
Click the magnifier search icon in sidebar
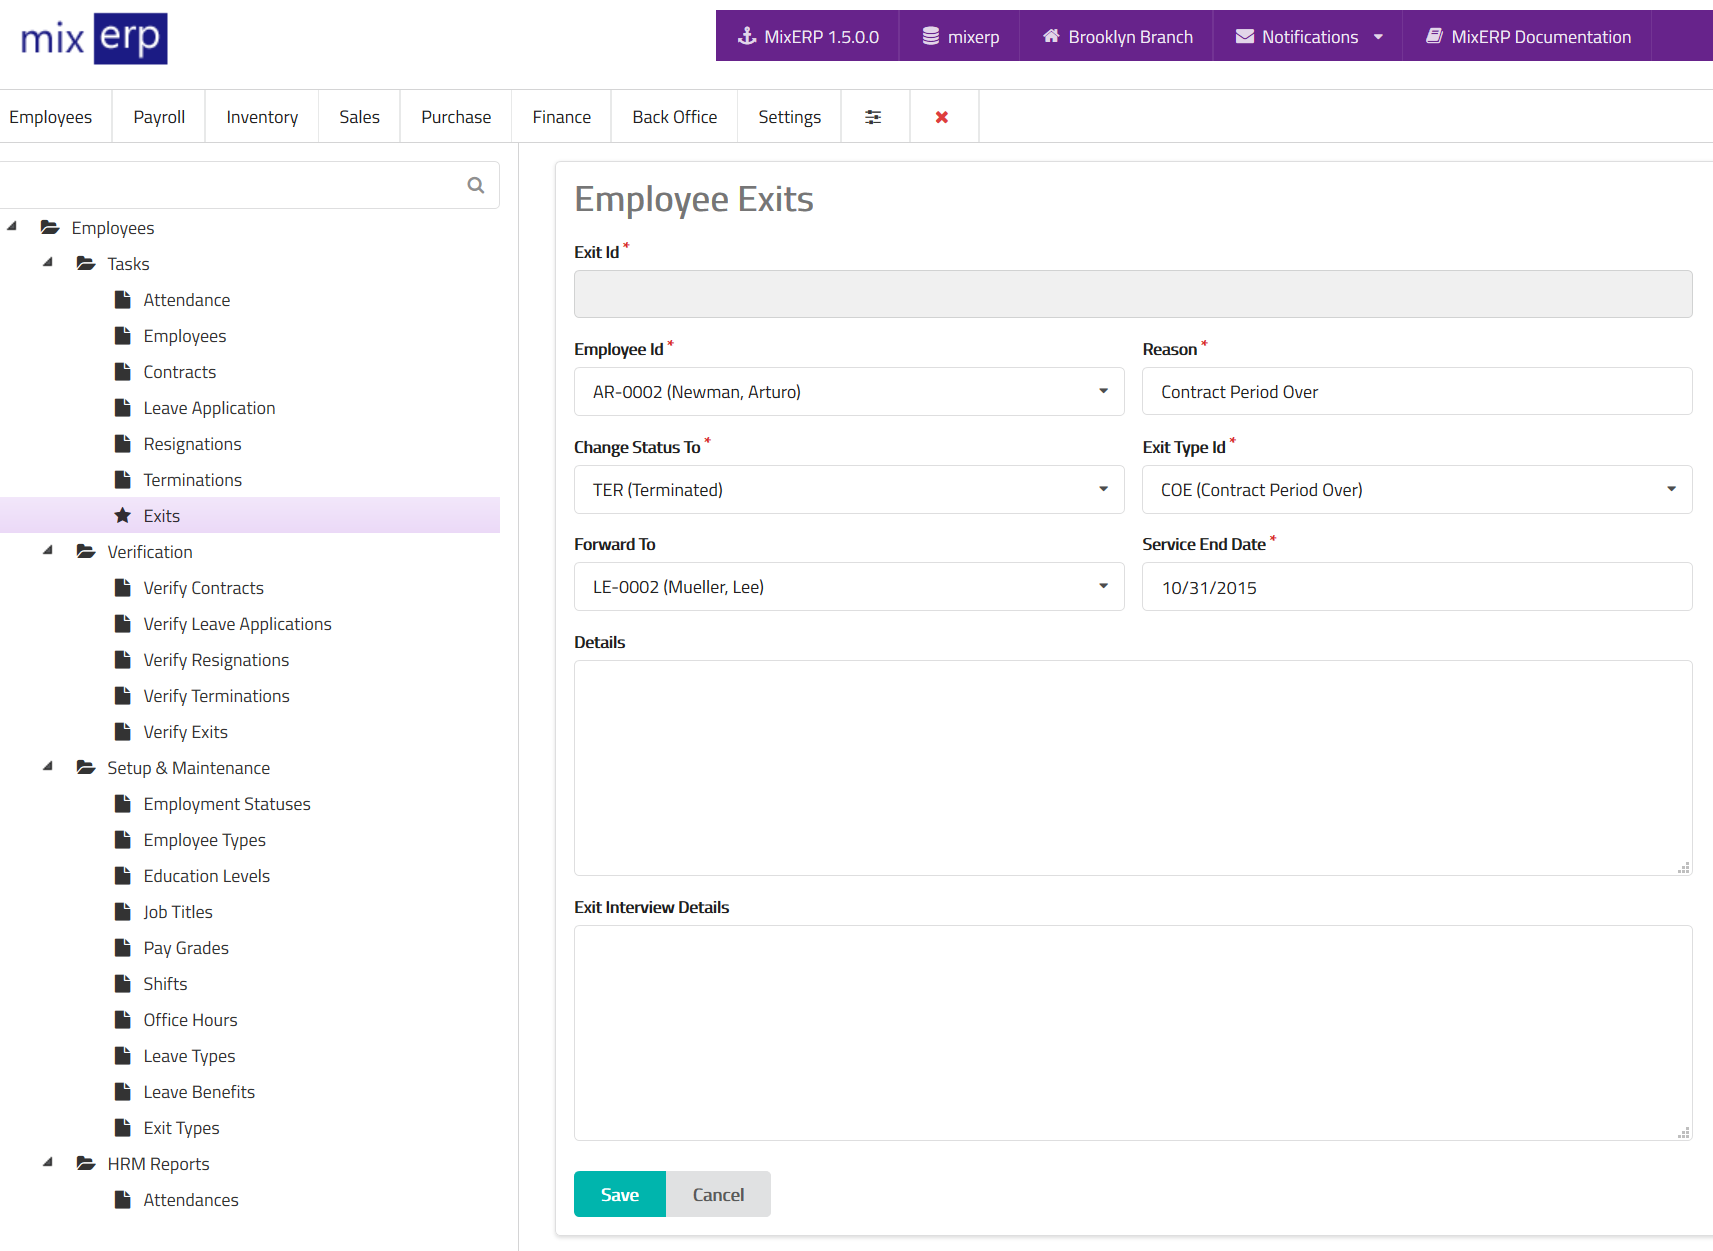(476, 185)
